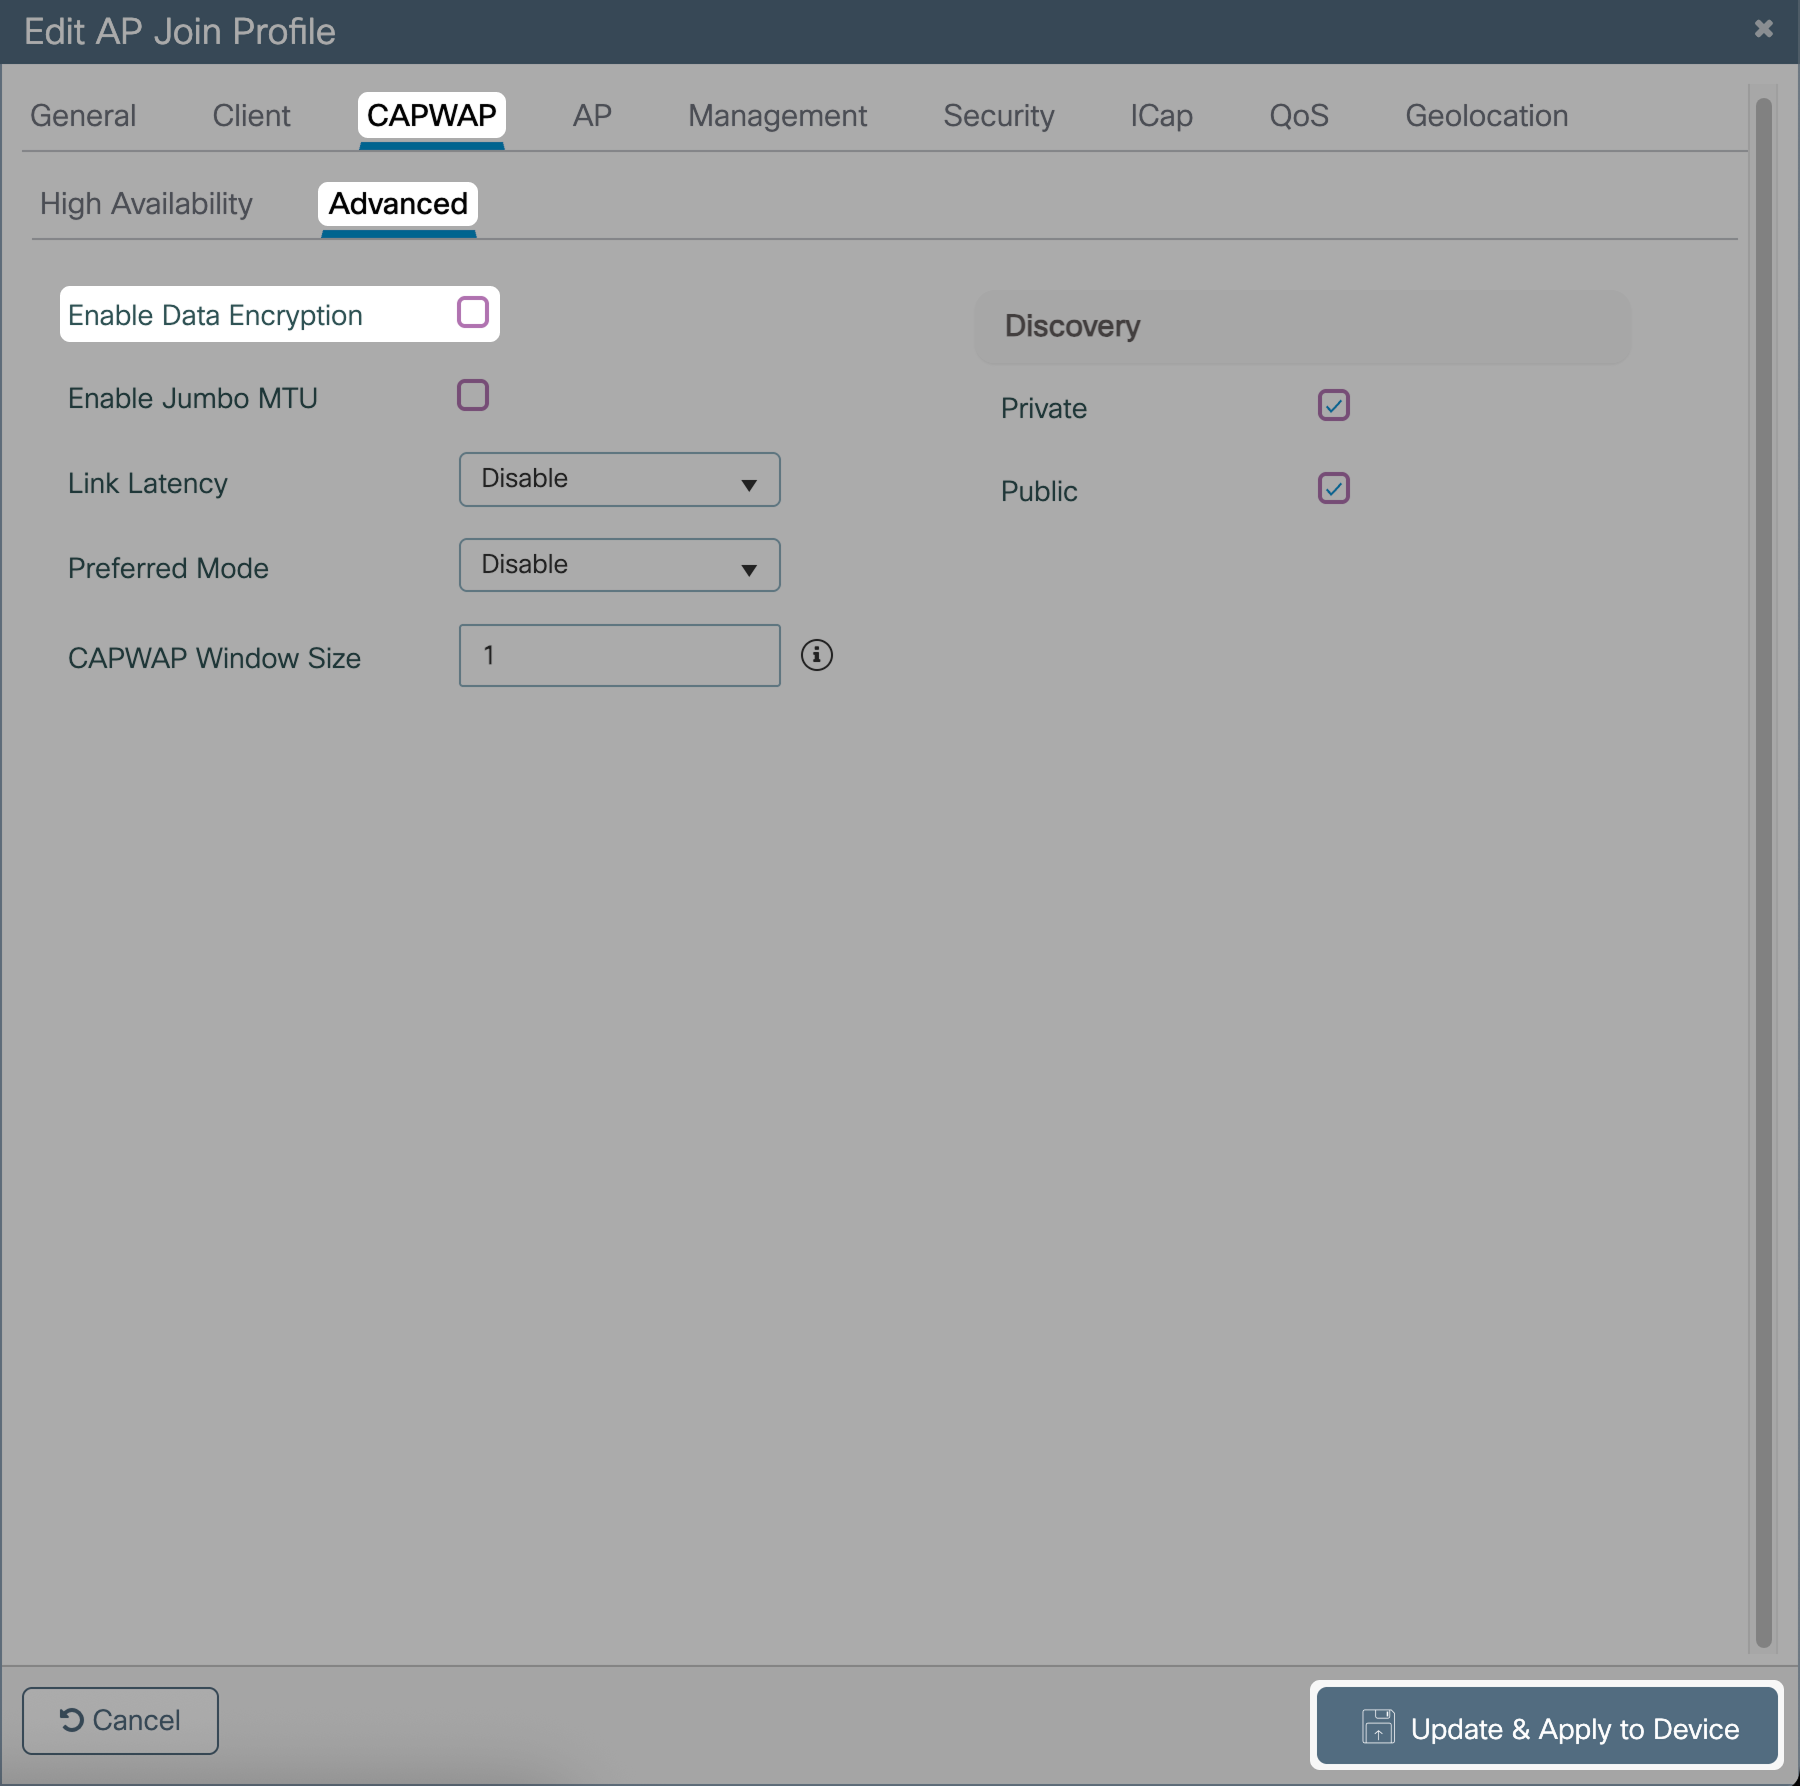Uncheck the Private discovery checkbox
Viewport: 1800px width, 1786px height.
1333,405
